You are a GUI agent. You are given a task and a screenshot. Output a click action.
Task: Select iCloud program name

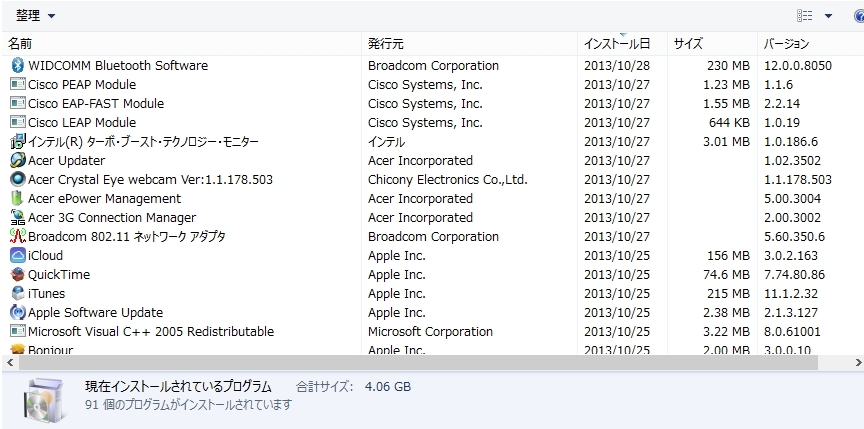tap(46, 256)
